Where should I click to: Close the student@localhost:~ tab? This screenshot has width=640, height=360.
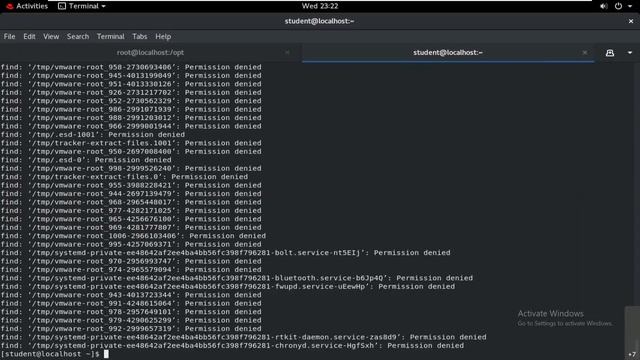point(585,53)
